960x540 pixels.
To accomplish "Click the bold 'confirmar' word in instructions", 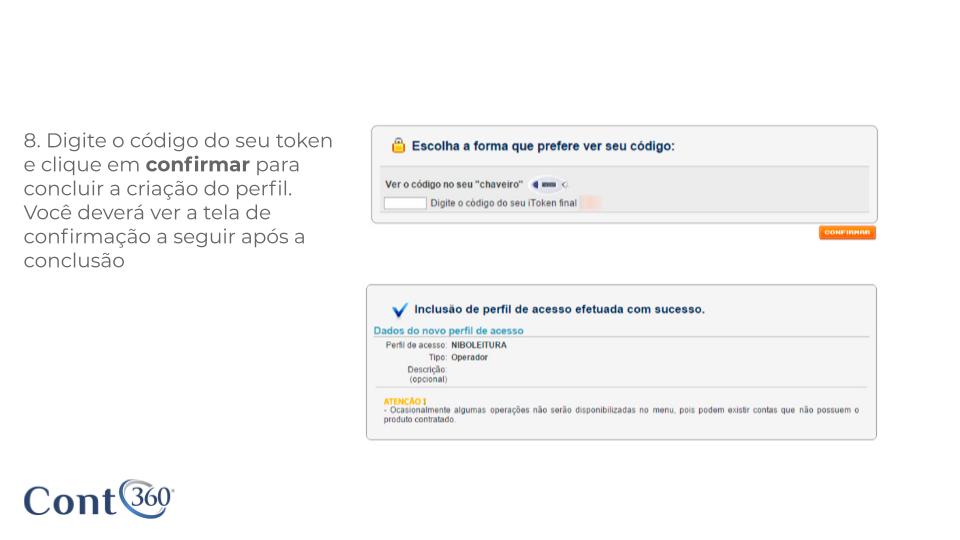I will 197,163.
